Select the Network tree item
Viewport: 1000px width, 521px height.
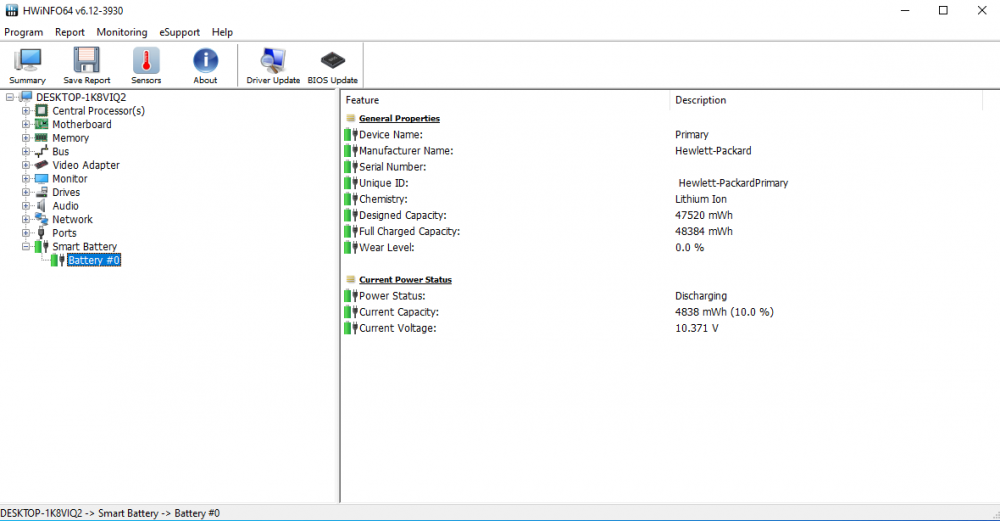(x=72, y=220)
